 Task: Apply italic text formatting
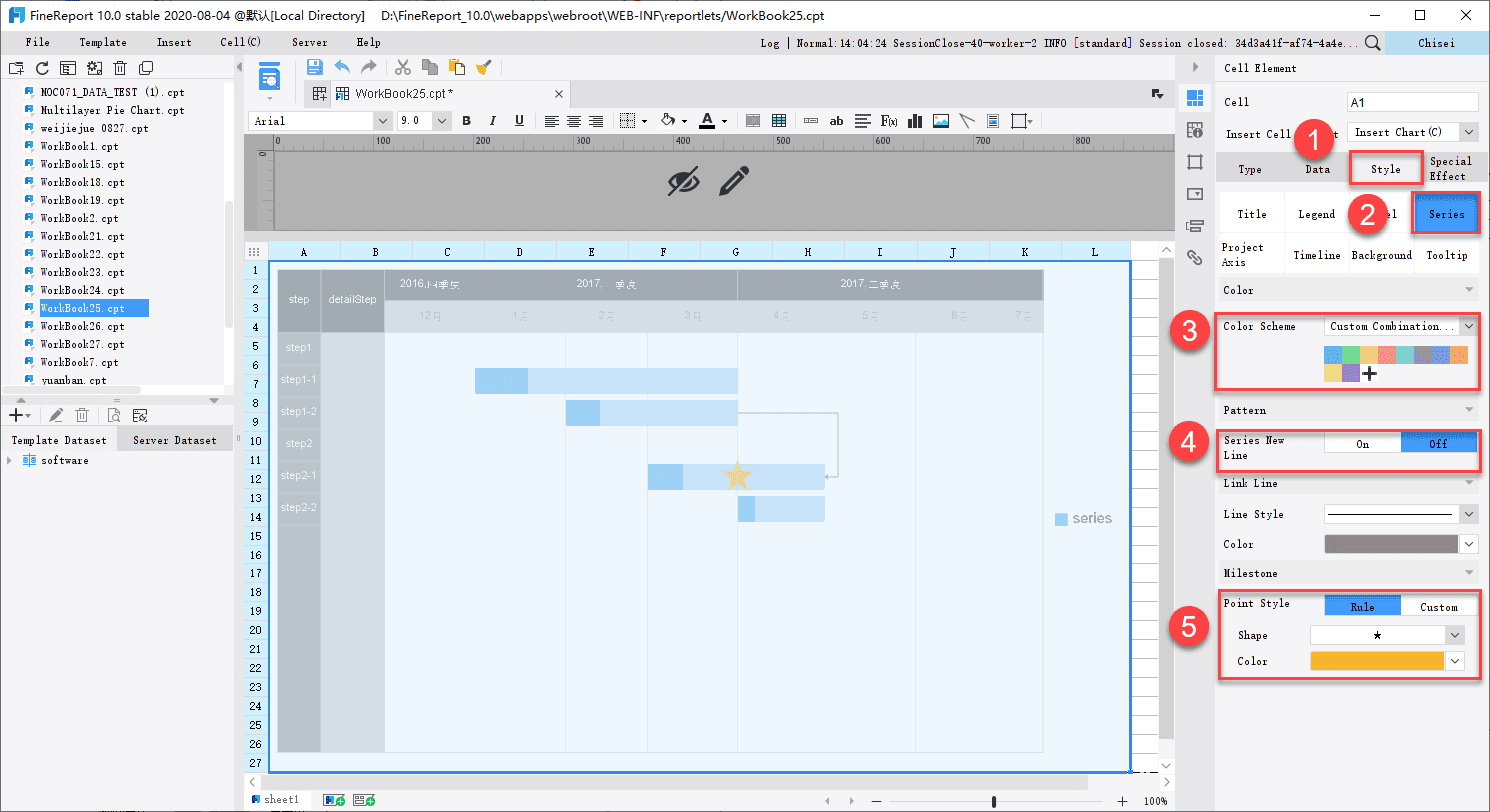point(492,121)
